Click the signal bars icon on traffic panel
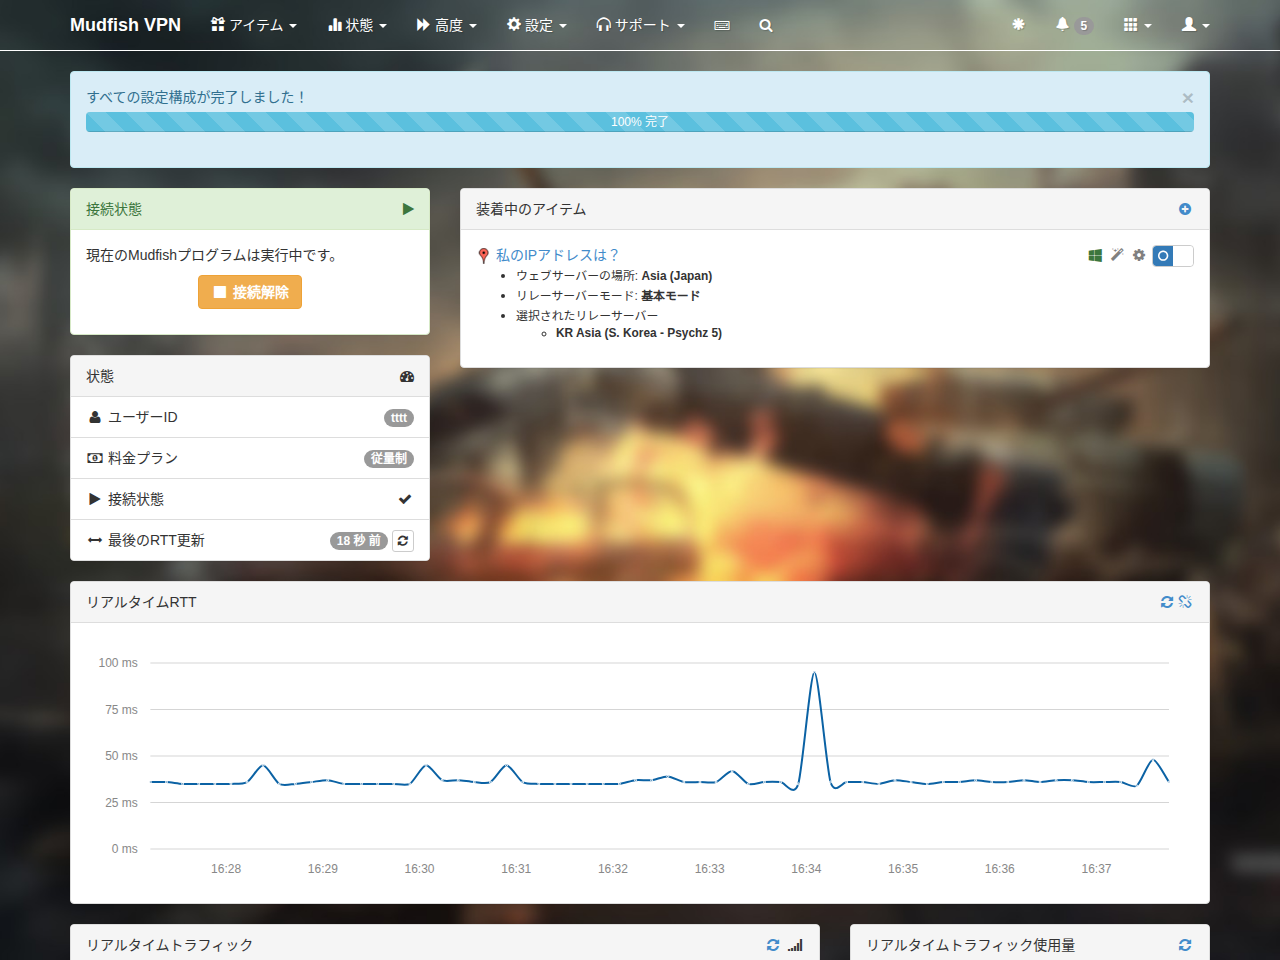The height and width of the screenshot is (960, 1280). tap(795, 945)
